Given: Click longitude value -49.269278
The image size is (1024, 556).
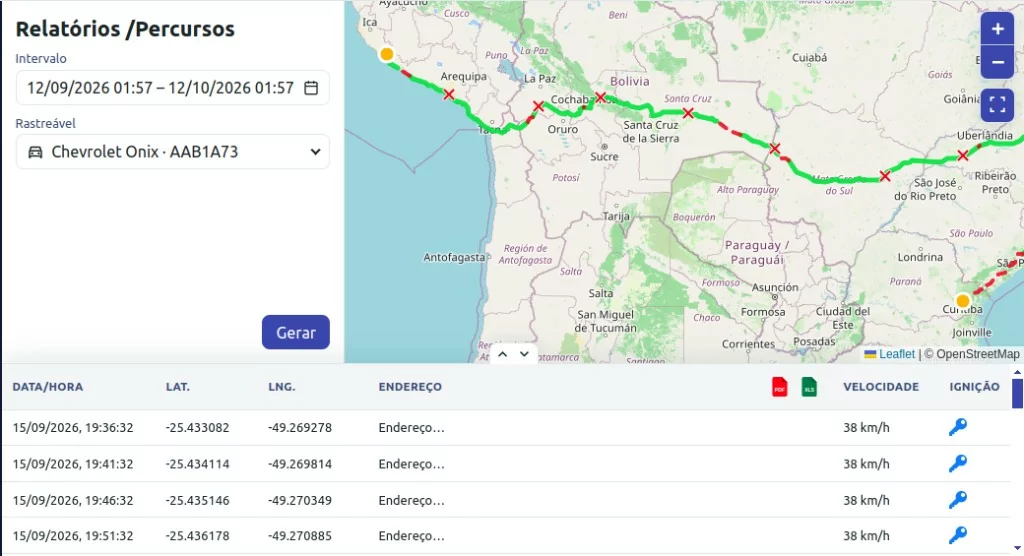Looking at the screenshot, I should click(x=300, y=428).
